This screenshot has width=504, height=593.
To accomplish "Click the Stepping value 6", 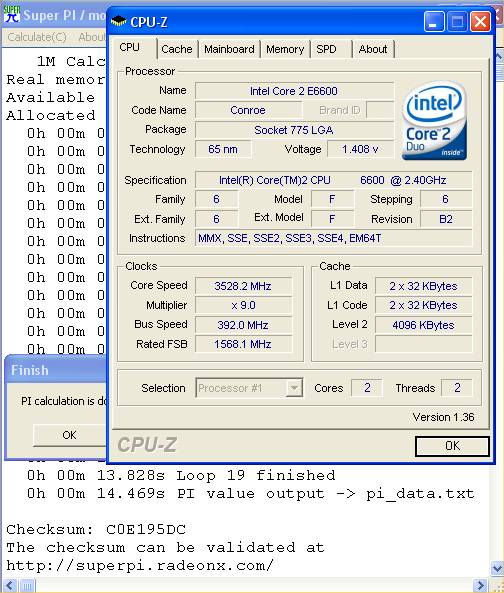I will tap(446, 199).
